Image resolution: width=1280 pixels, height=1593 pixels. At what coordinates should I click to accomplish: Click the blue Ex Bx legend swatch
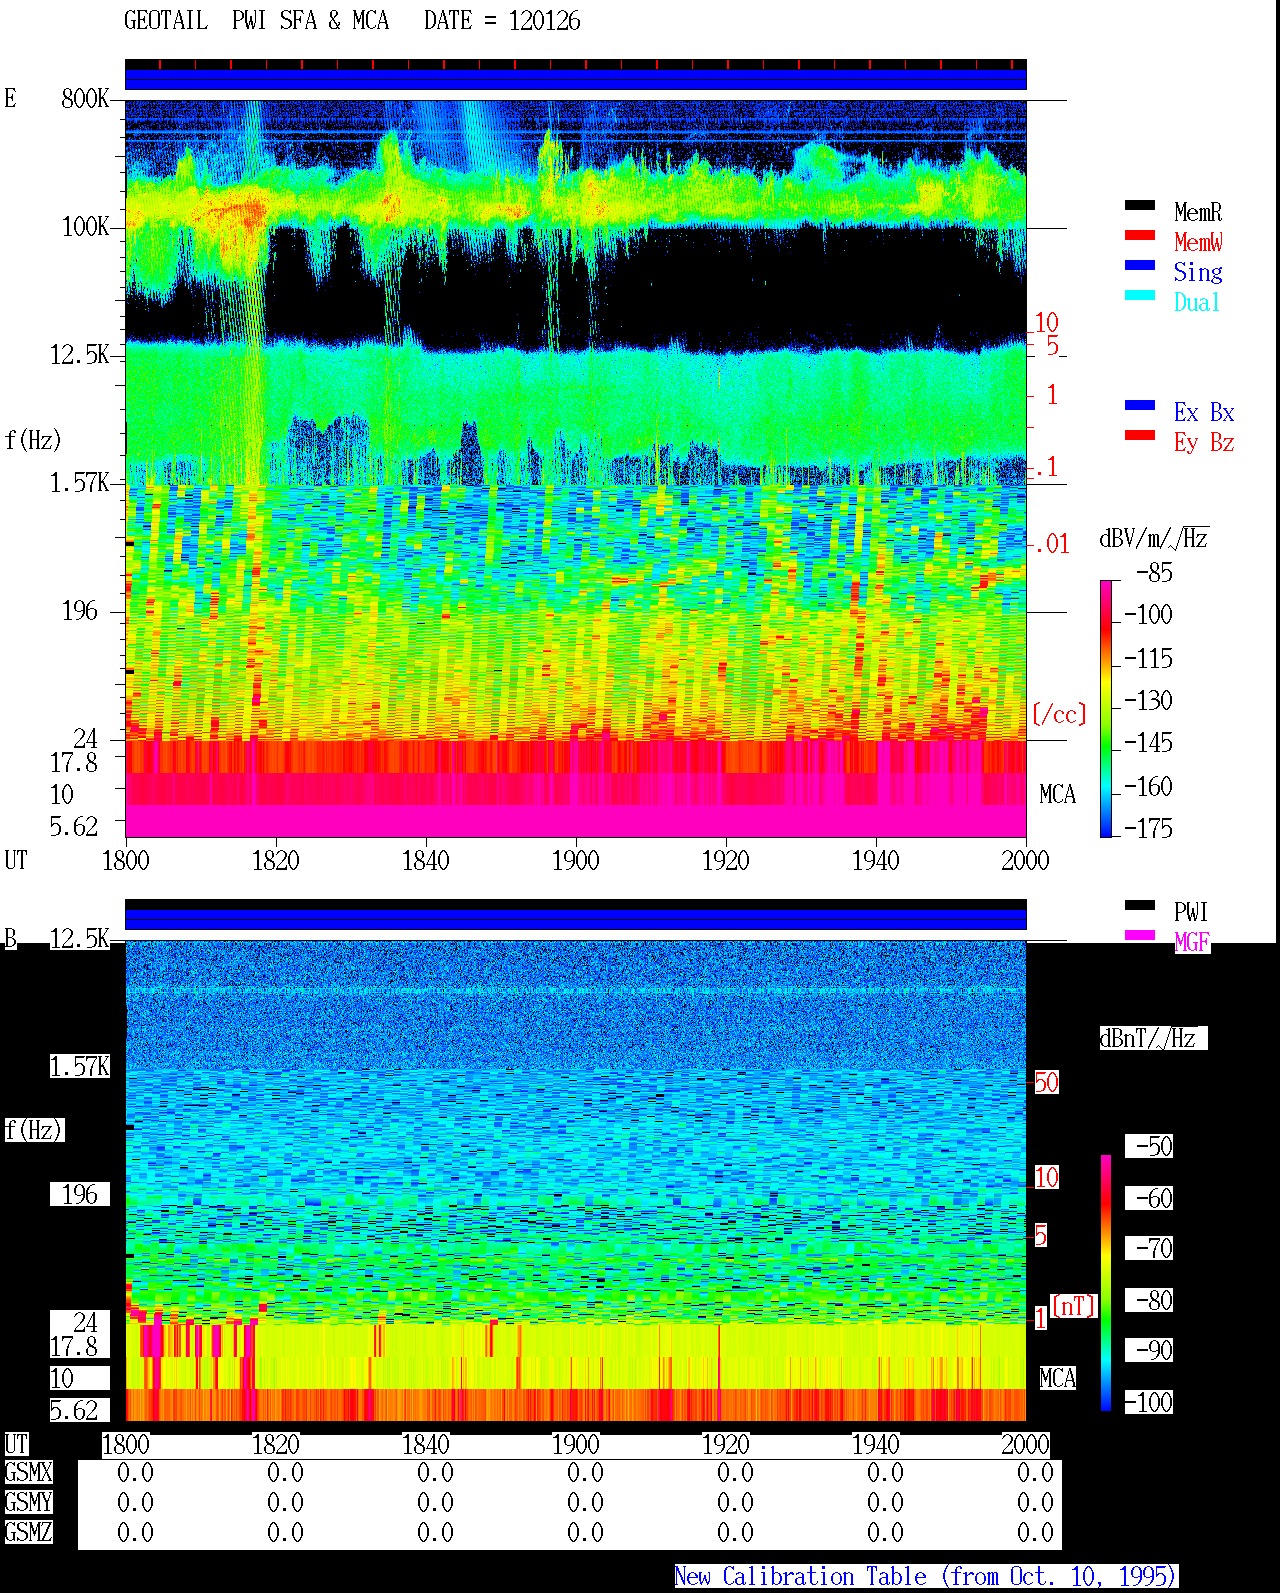point(1140,406)
